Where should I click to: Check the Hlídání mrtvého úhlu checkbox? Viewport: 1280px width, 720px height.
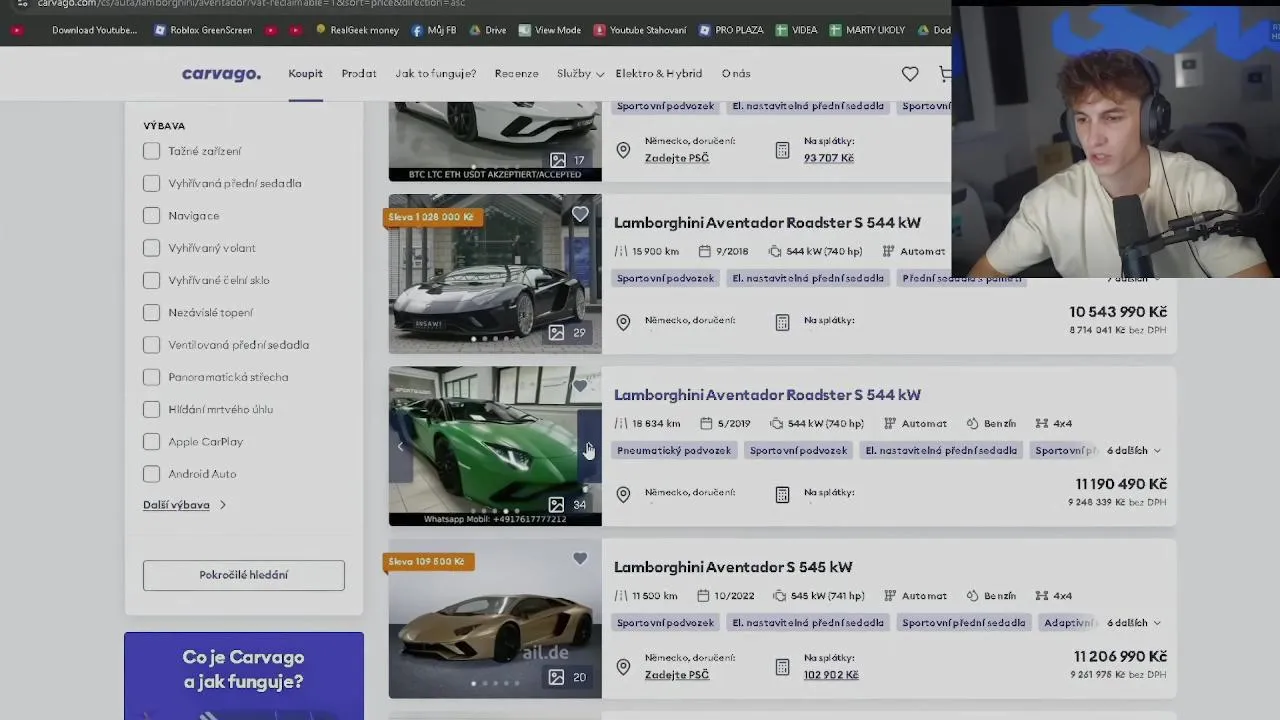(151, 409)
